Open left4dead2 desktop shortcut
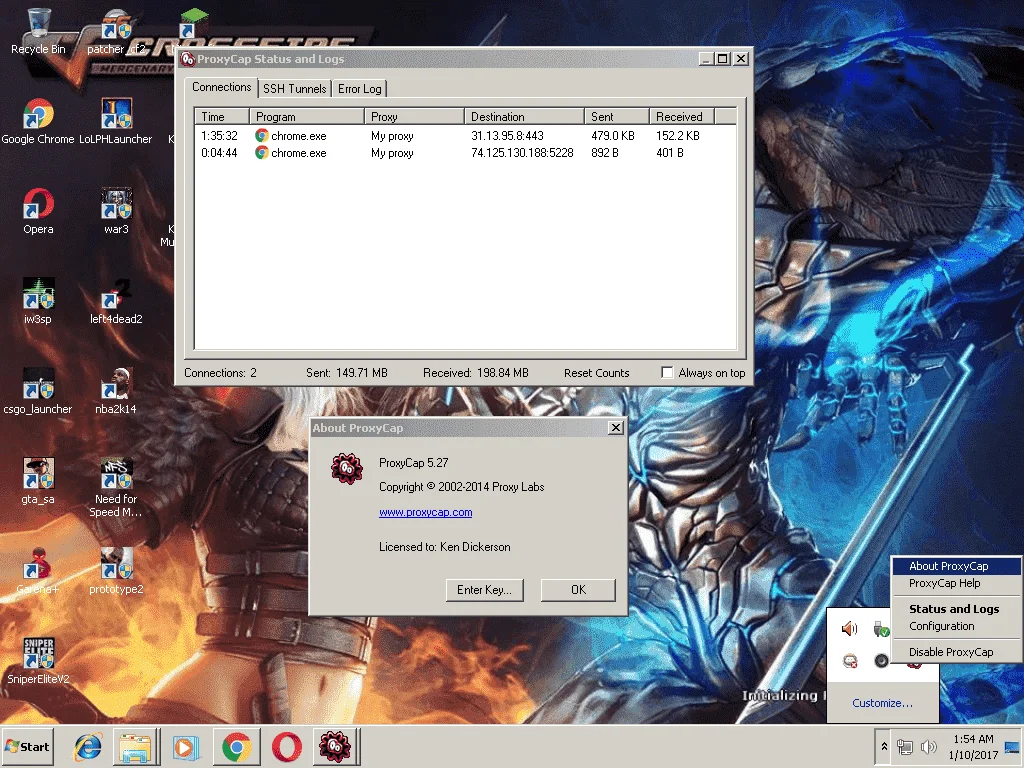1024x768 pixels. point(116,302)
